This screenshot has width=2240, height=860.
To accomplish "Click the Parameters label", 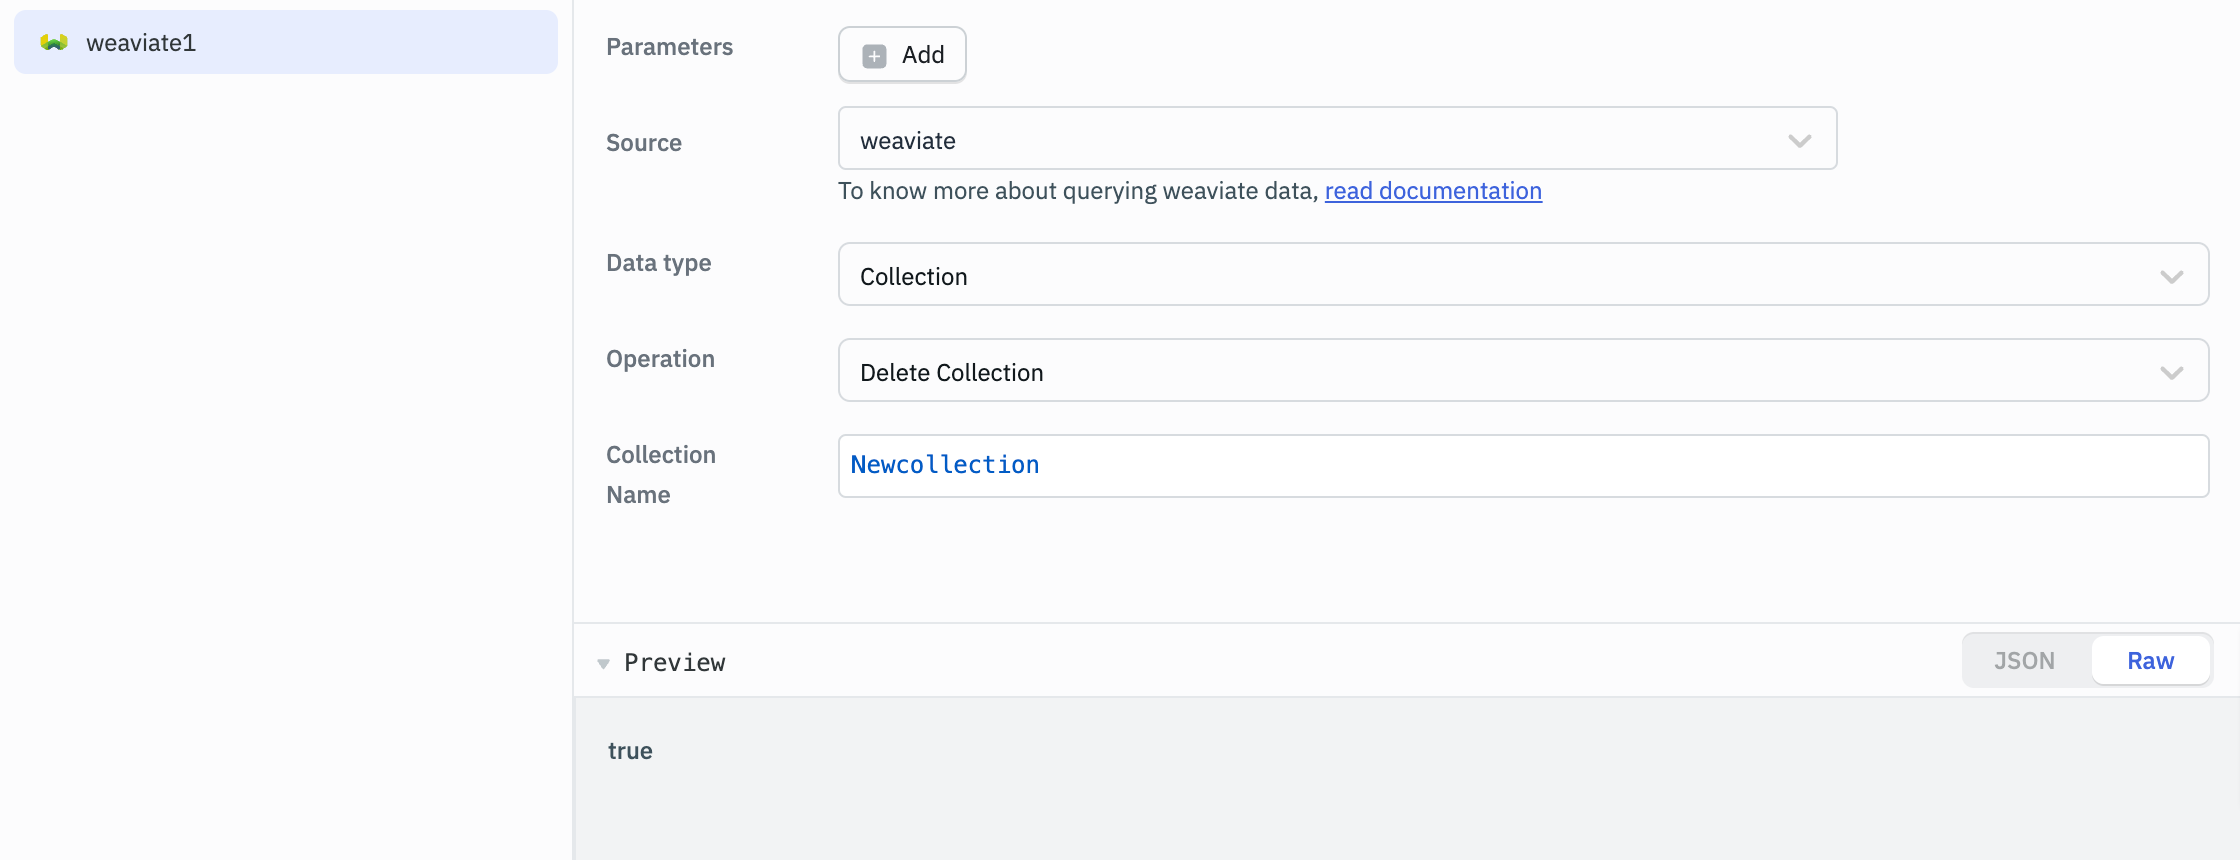I will coord(669,47).
